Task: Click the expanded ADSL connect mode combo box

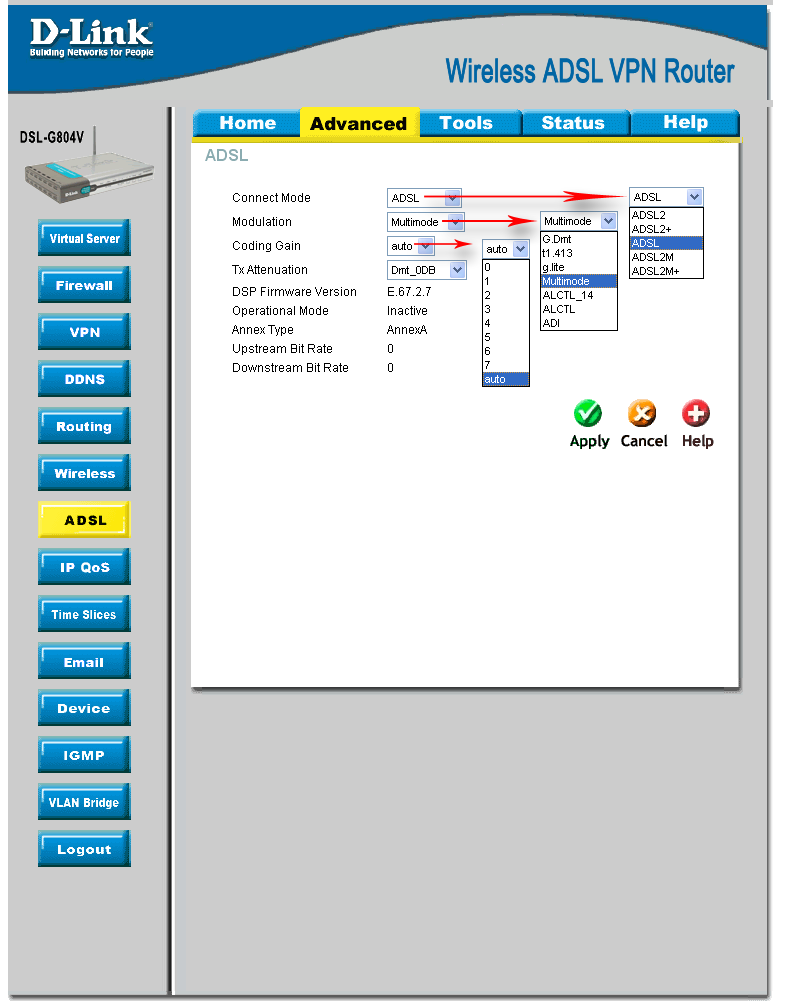Action: (x=666, y=197)
